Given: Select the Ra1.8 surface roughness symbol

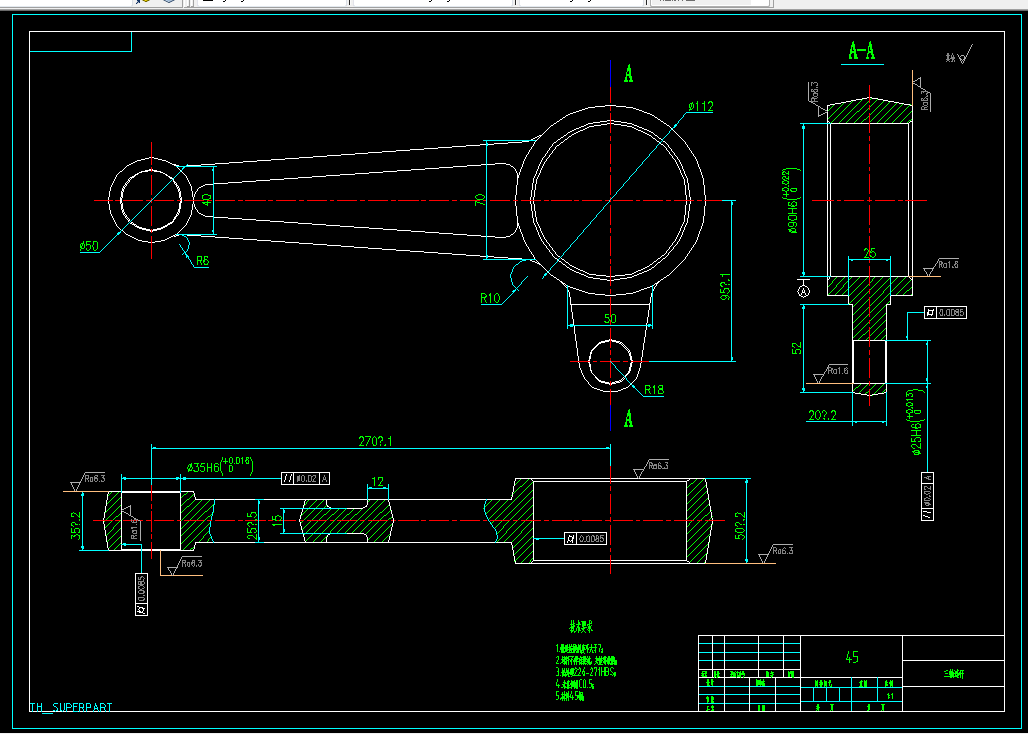Looking at the screenshot, I should 941,267.
